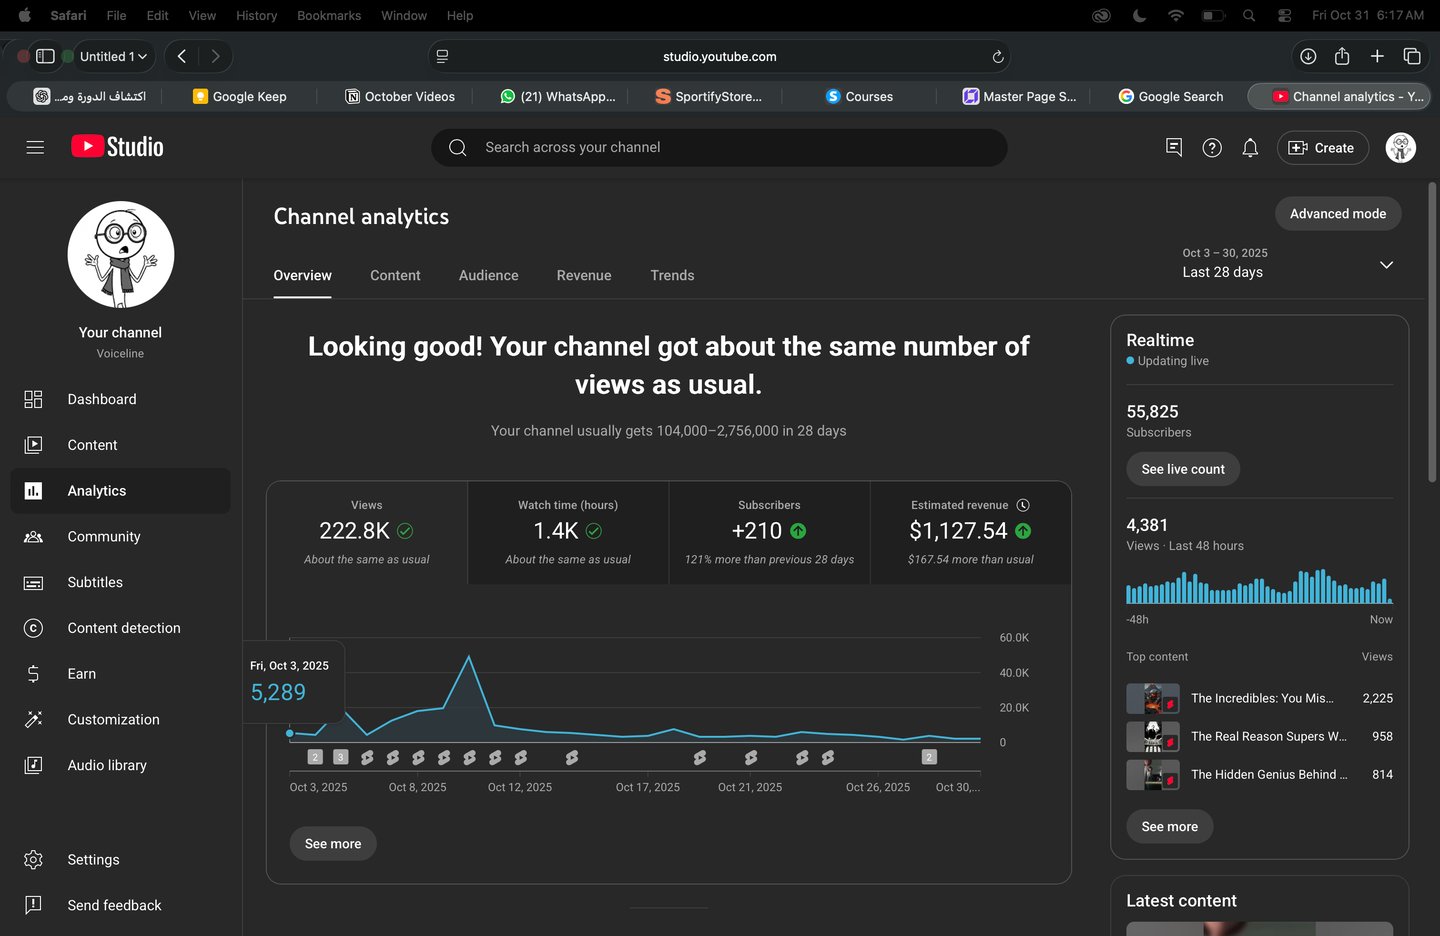The width and height of the screenshot is (1440, 936).
Task: Click the chart marker labeled 3
Action: 340,757
